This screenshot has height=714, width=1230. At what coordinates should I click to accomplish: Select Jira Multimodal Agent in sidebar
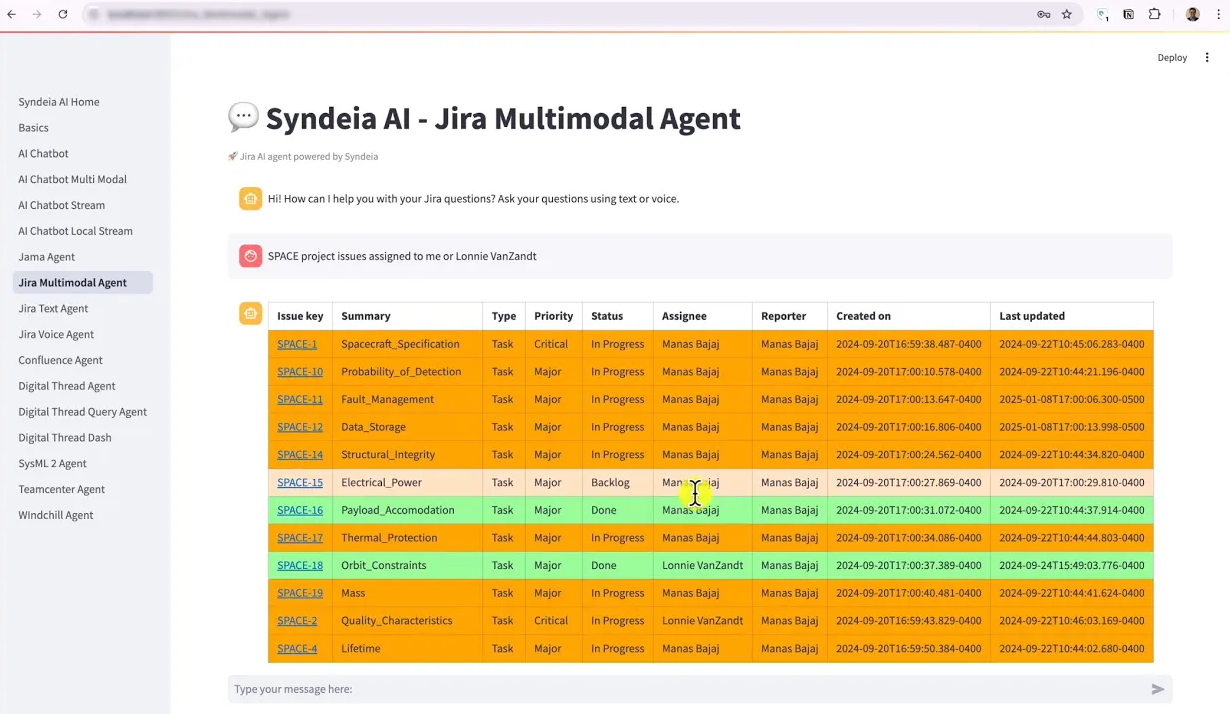[x=83, y=283]
